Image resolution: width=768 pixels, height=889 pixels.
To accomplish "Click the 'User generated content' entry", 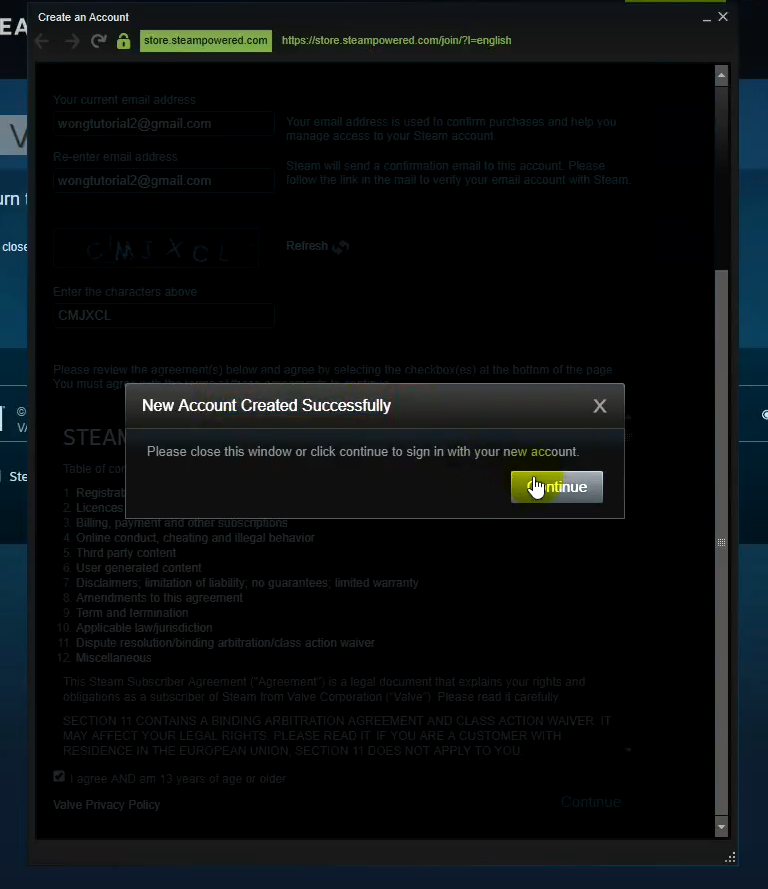I will click(138, 568).
